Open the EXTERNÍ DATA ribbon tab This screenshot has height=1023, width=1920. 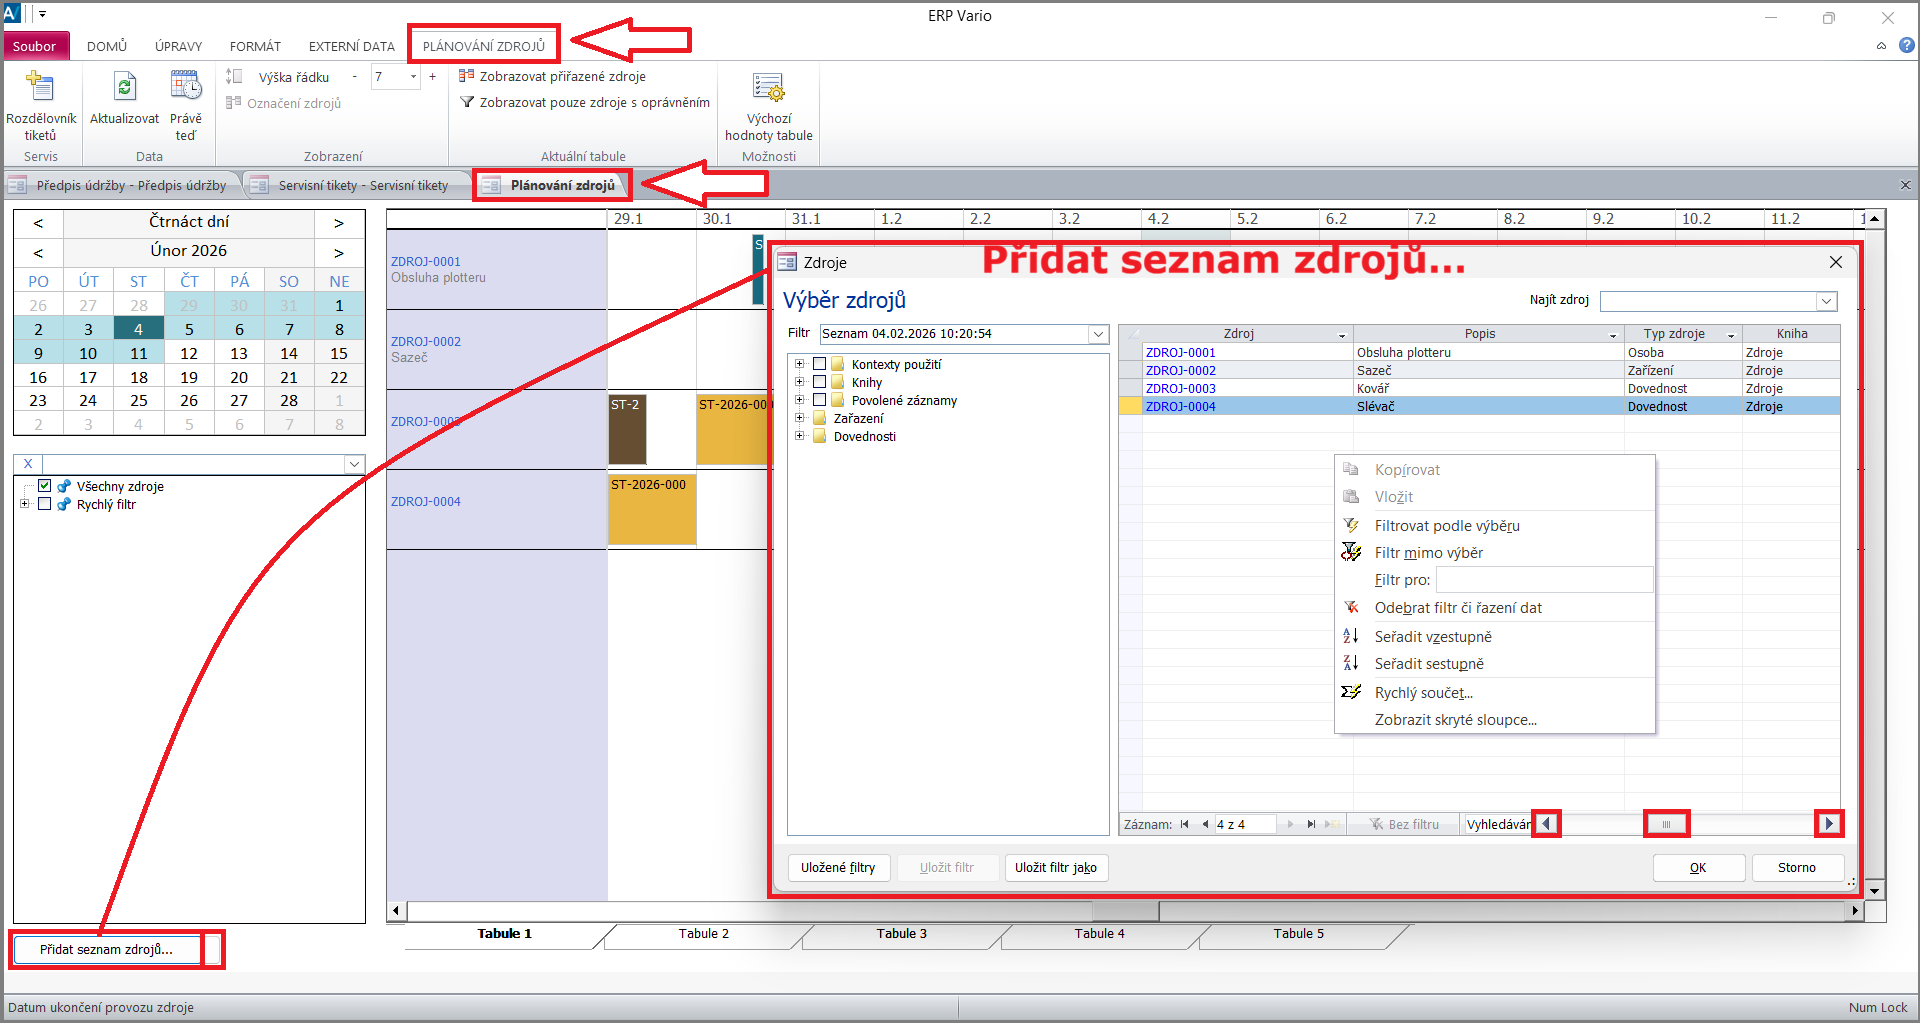351,46
